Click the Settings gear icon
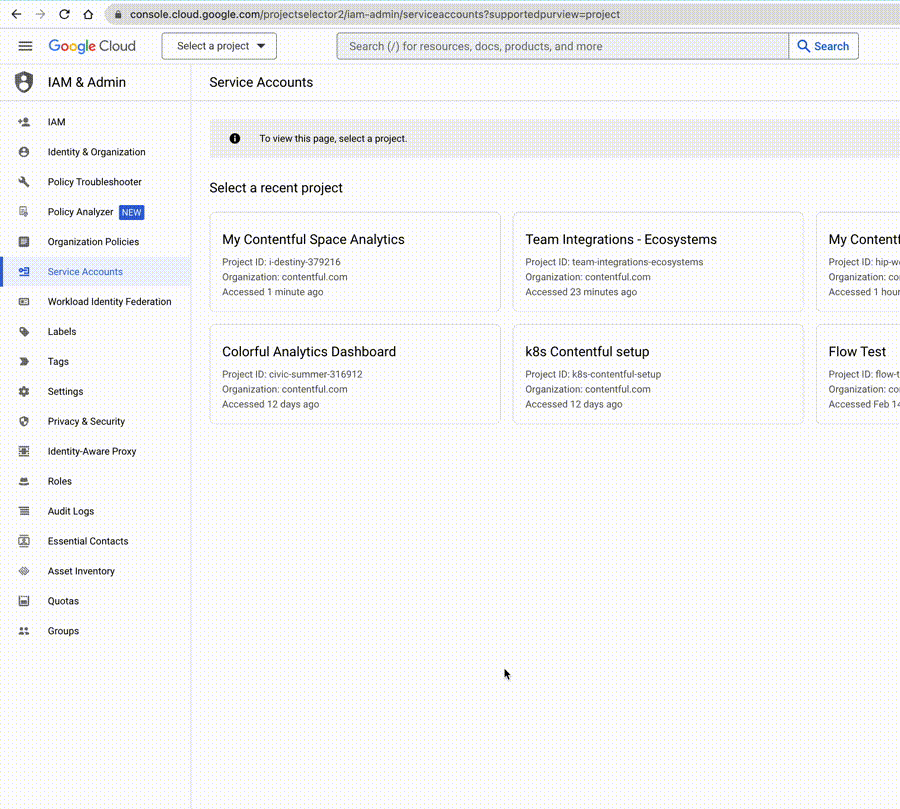Screen dimensions: 900x809 point(24,392)
